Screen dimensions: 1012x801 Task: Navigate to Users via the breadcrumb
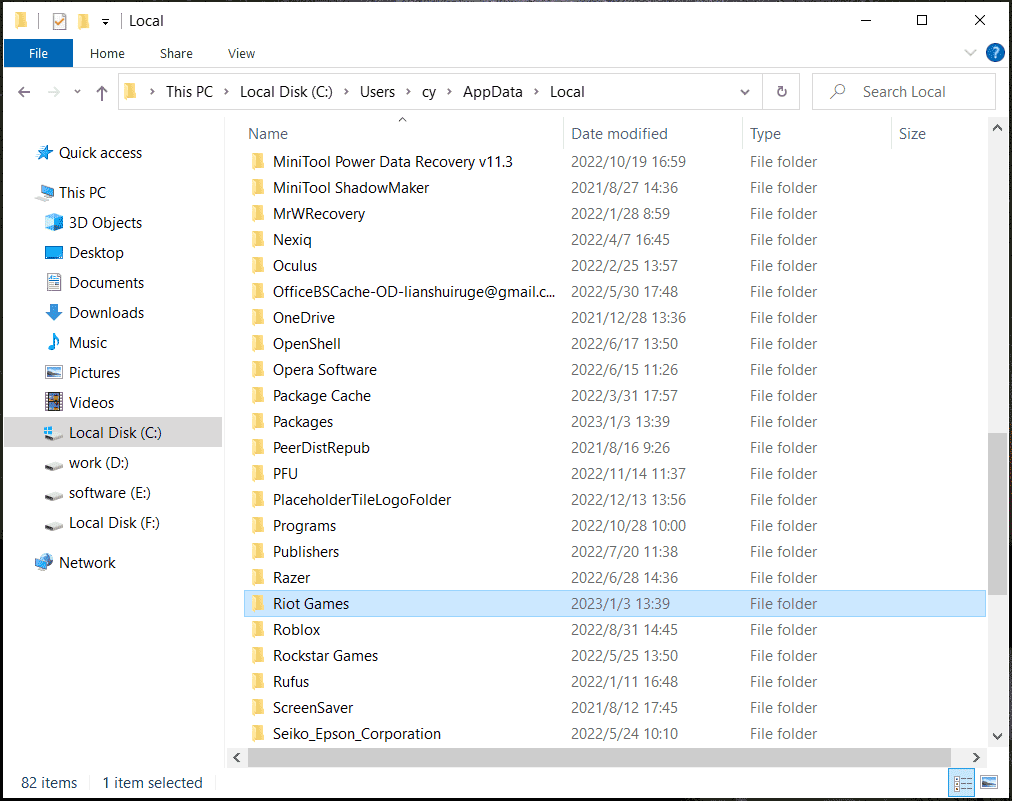[x=378, y=91]
